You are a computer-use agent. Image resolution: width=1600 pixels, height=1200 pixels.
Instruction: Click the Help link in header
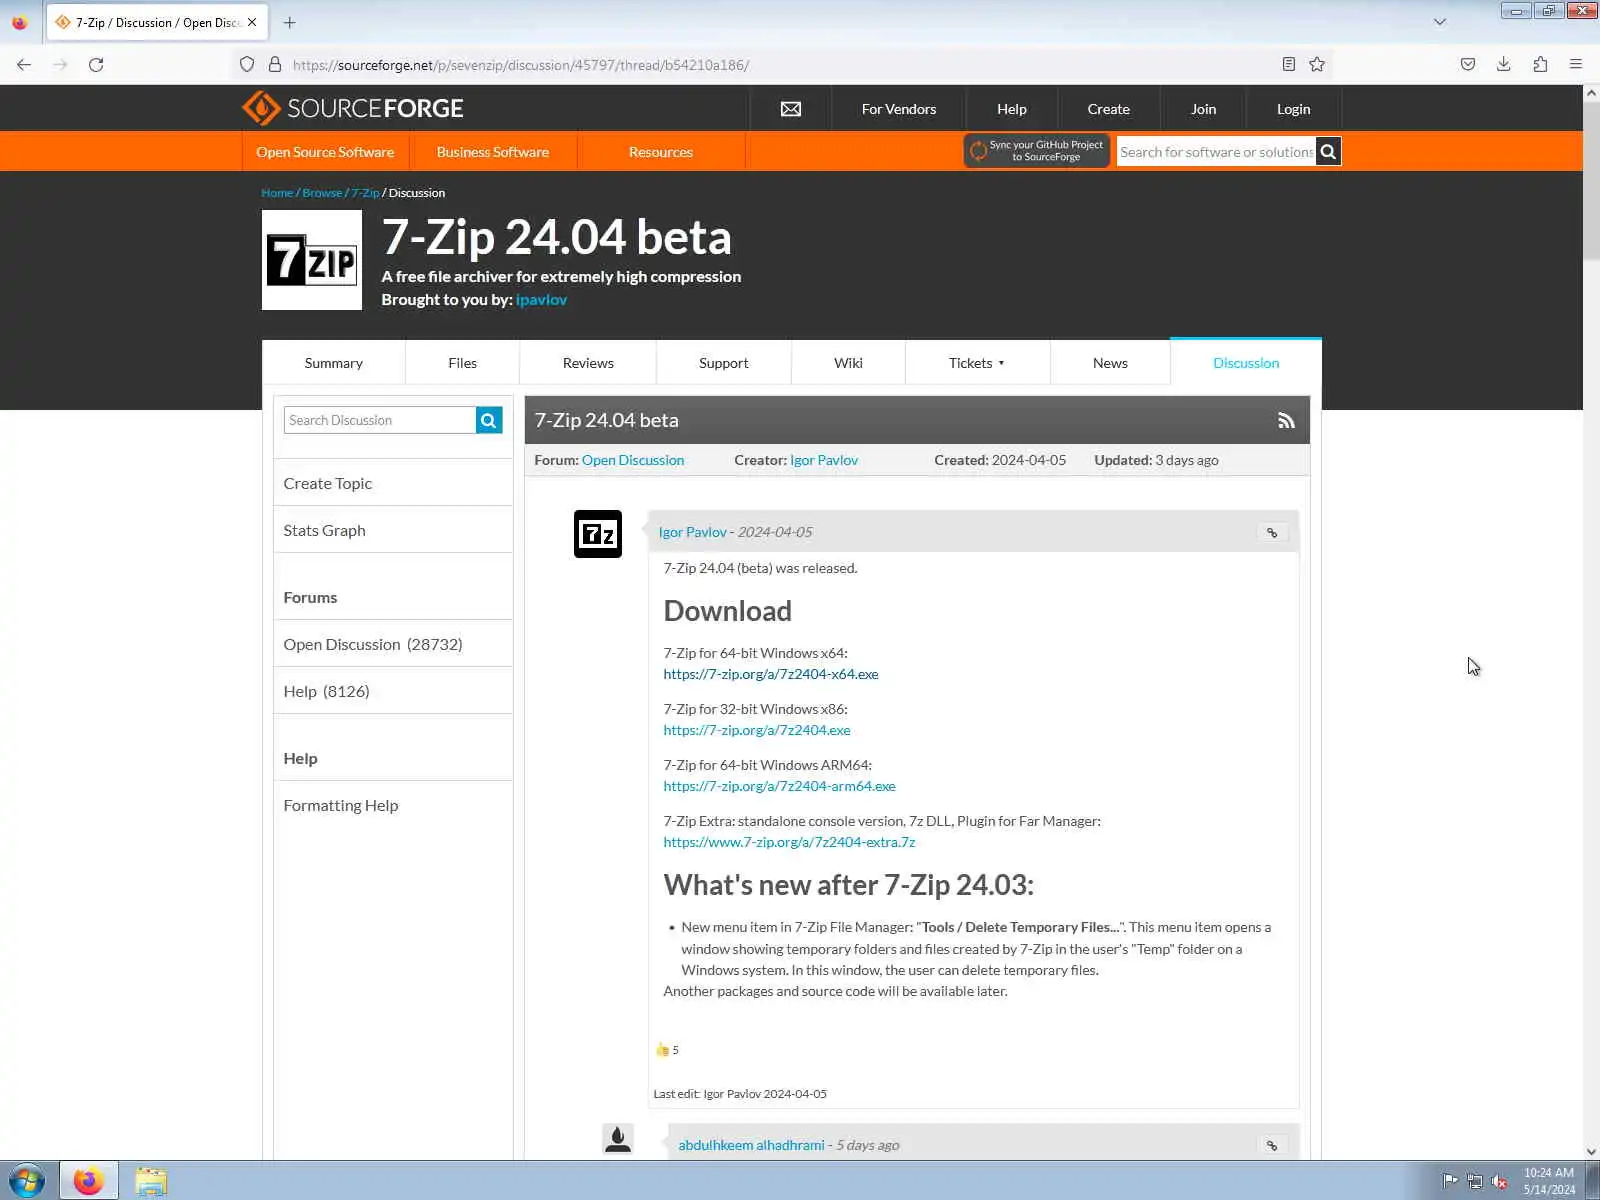1012,109
